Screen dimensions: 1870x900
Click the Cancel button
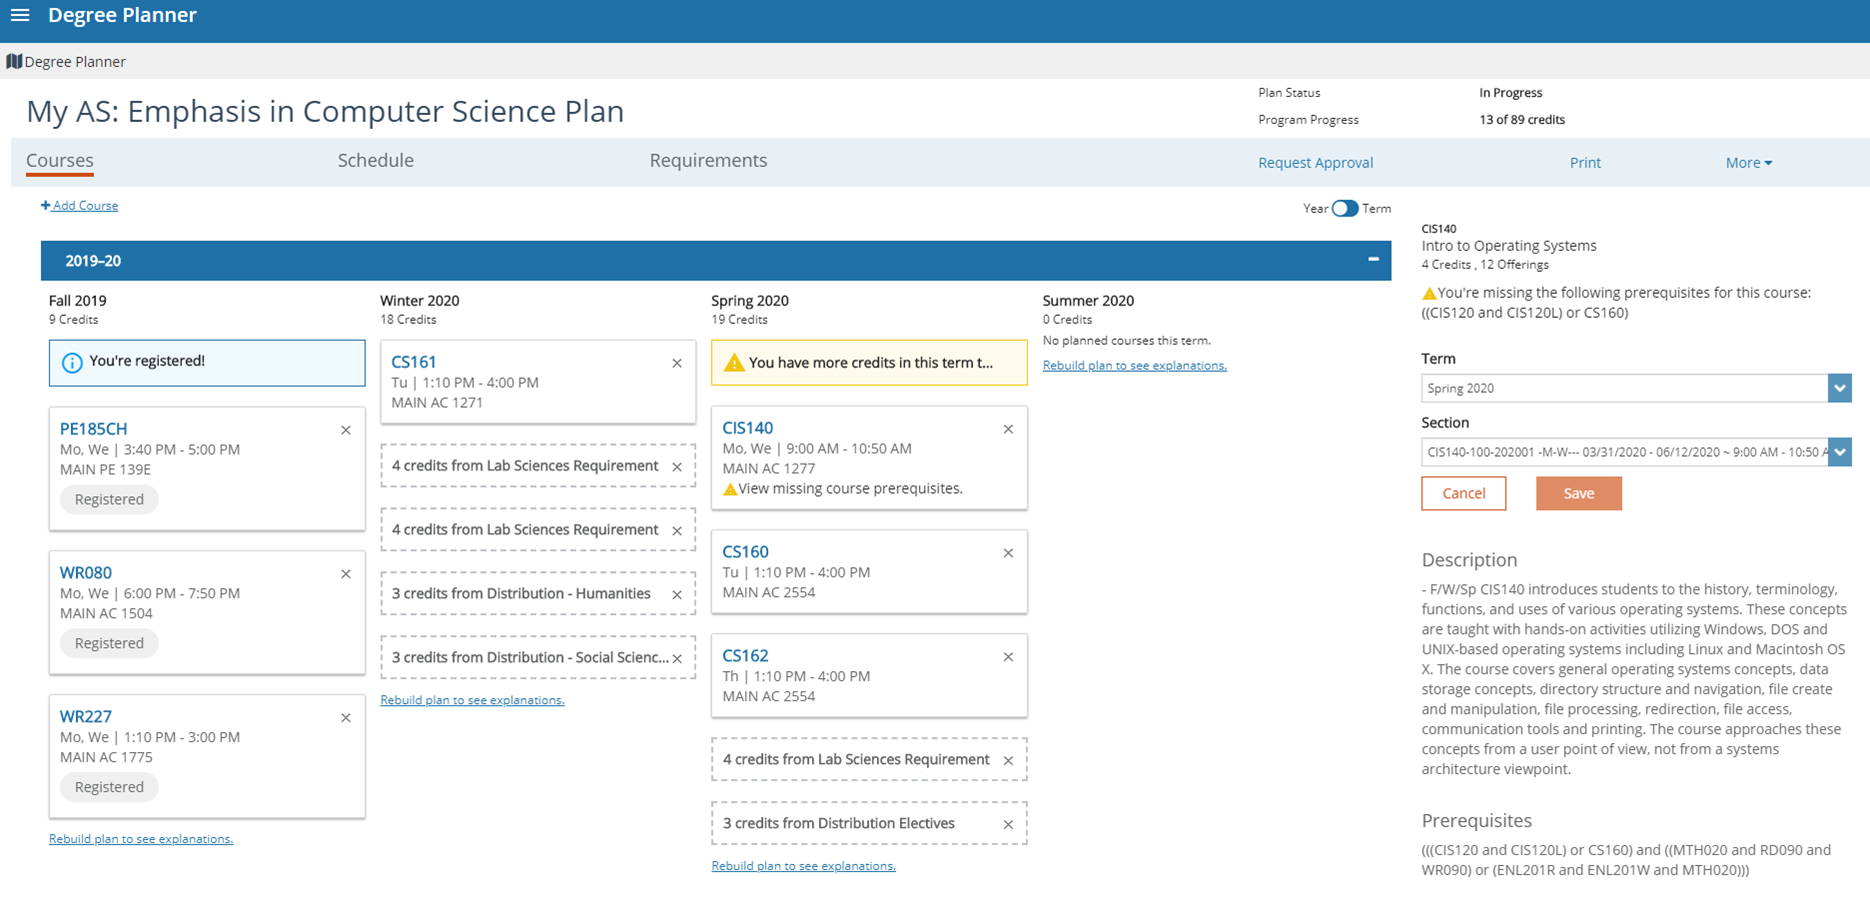coord(1463,493)
